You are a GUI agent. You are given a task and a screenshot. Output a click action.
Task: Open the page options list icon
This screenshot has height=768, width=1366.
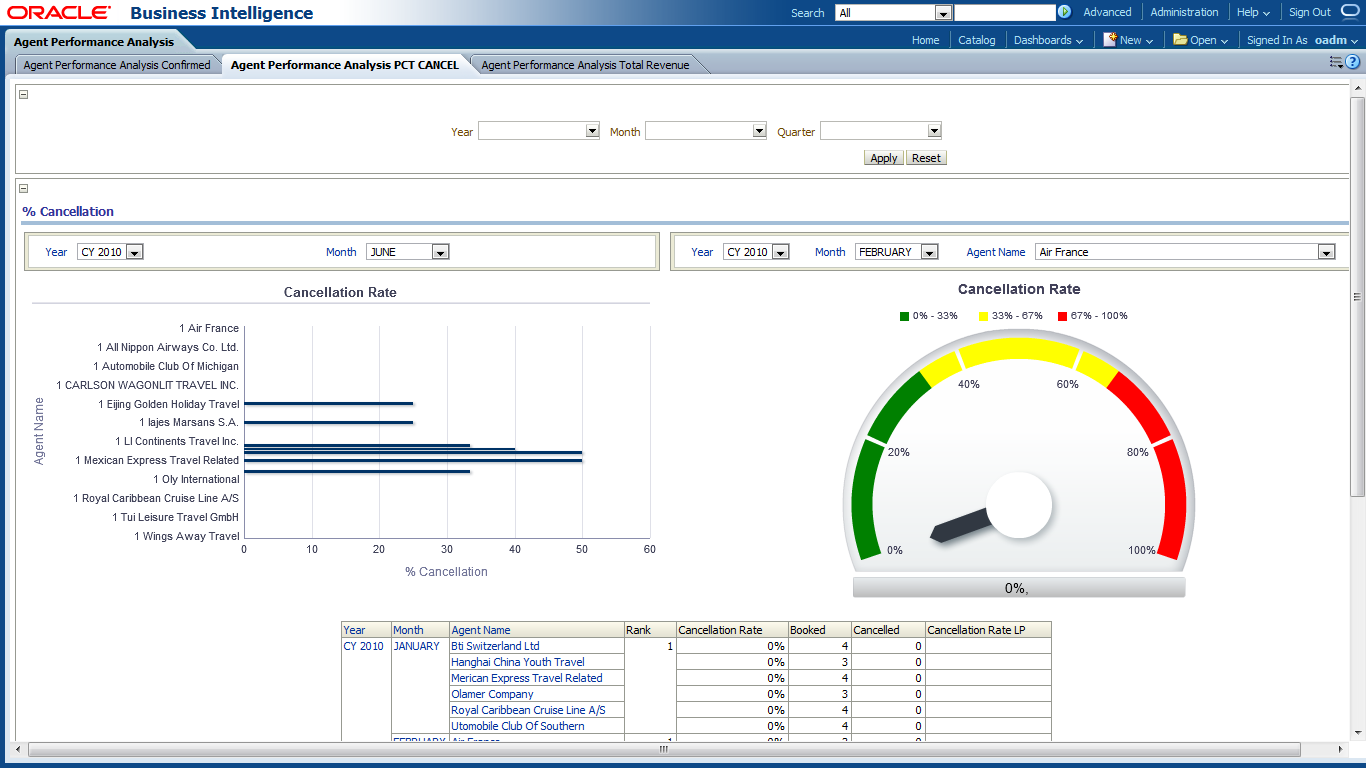[x=1335, y=63]
